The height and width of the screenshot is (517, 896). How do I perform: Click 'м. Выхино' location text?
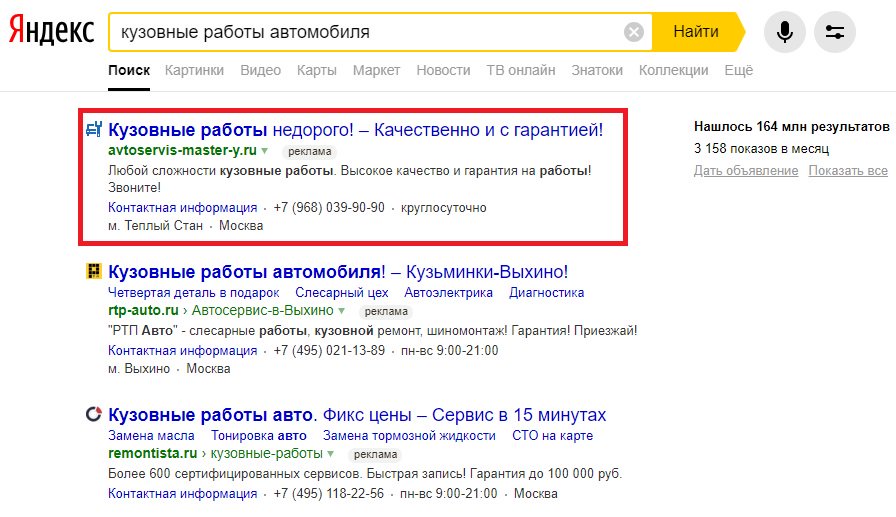pos(139,368)
